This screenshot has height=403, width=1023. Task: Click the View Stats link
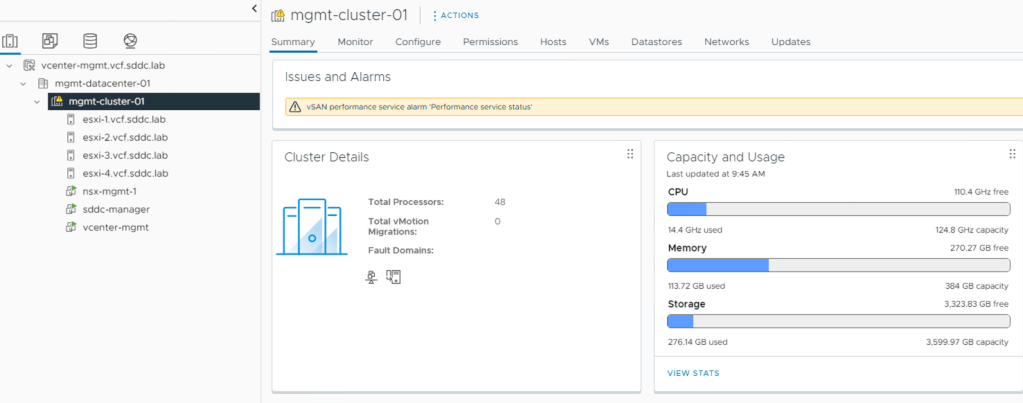pos(693,373)
